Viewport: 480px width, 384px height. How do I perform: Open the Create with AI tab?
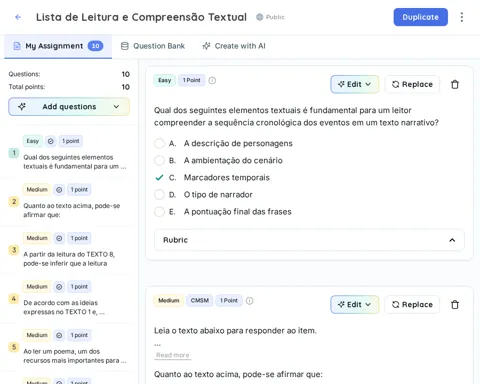coord(234,46)
